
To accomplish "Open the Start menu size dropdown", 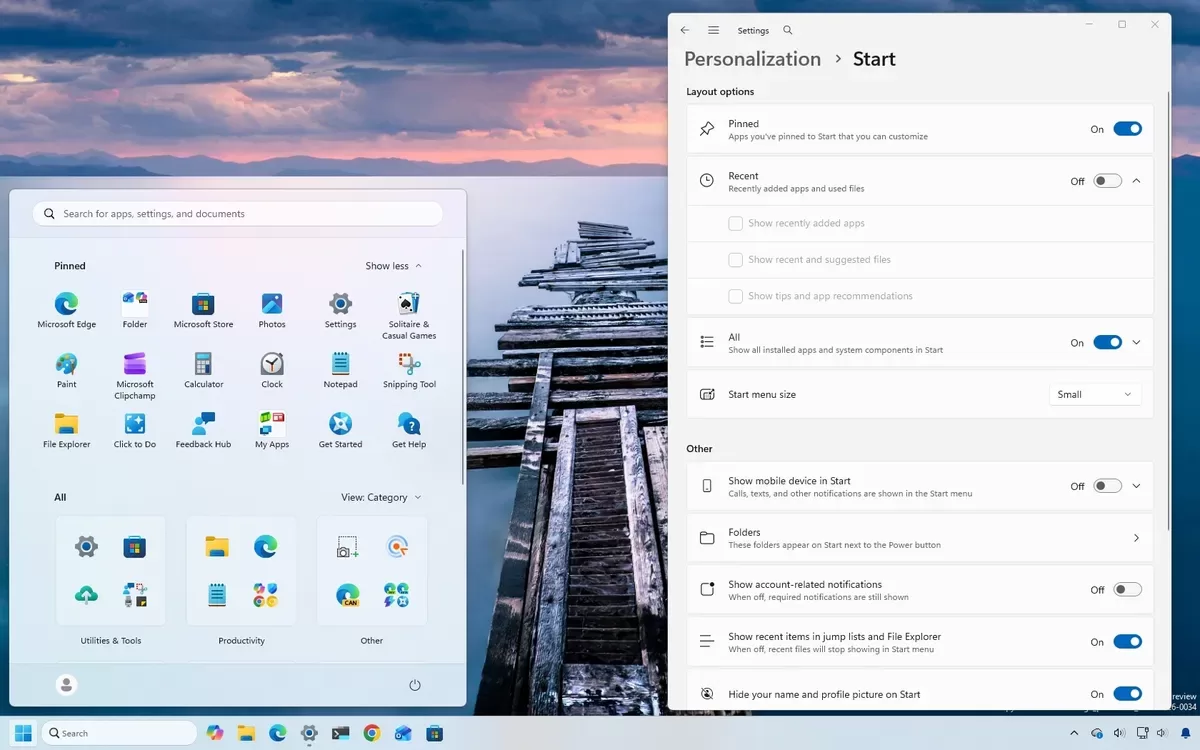I will point(1095,394).
